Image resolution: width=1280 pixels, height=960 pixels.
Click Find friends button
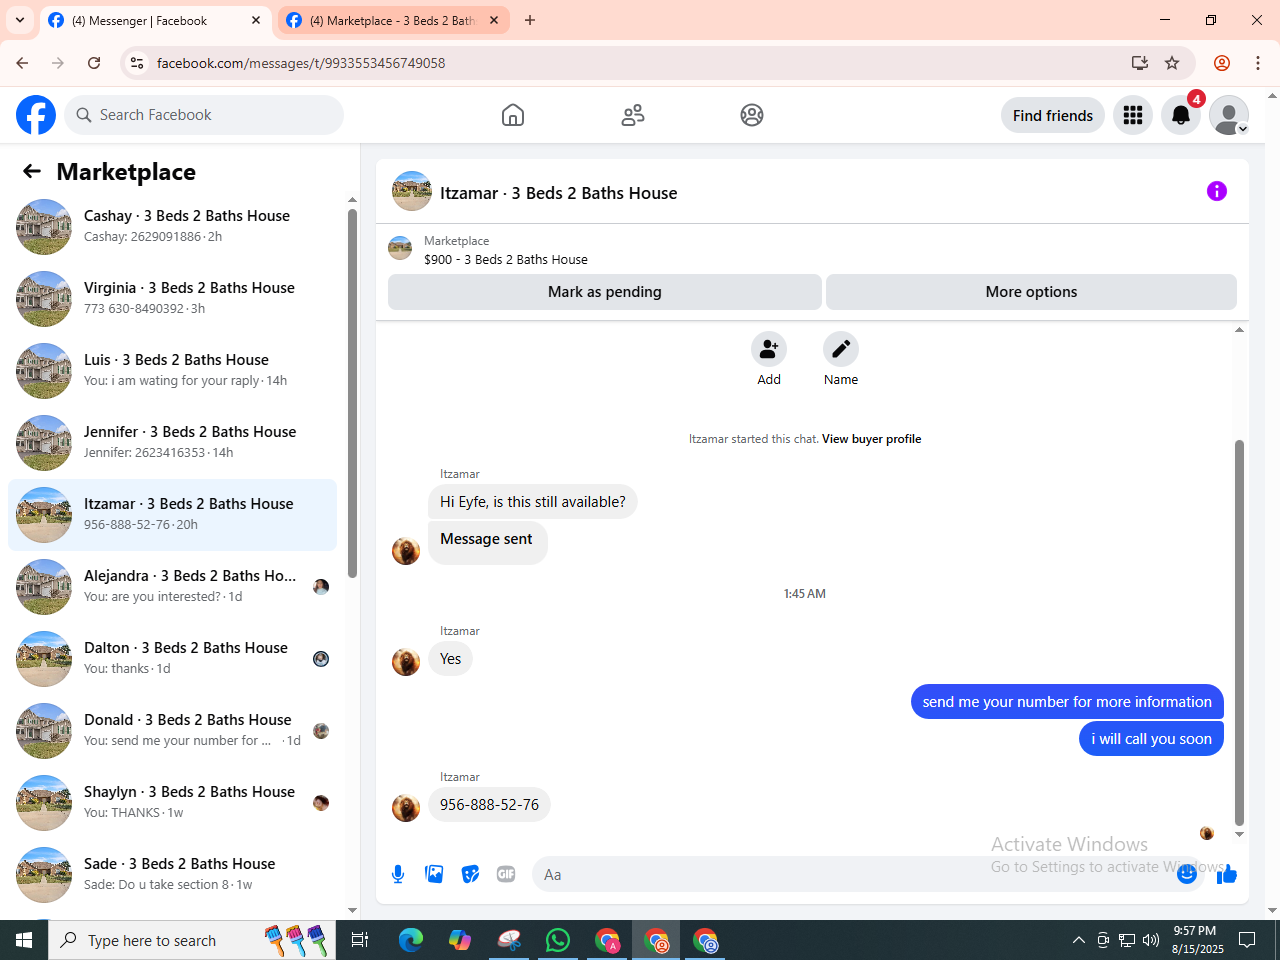pyautogui.click(x=1053, y=115)
